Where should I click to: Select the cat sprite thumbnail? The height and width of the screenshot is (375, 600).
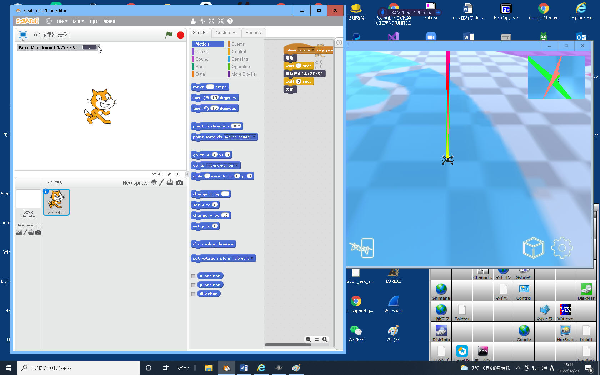point(56,202)
